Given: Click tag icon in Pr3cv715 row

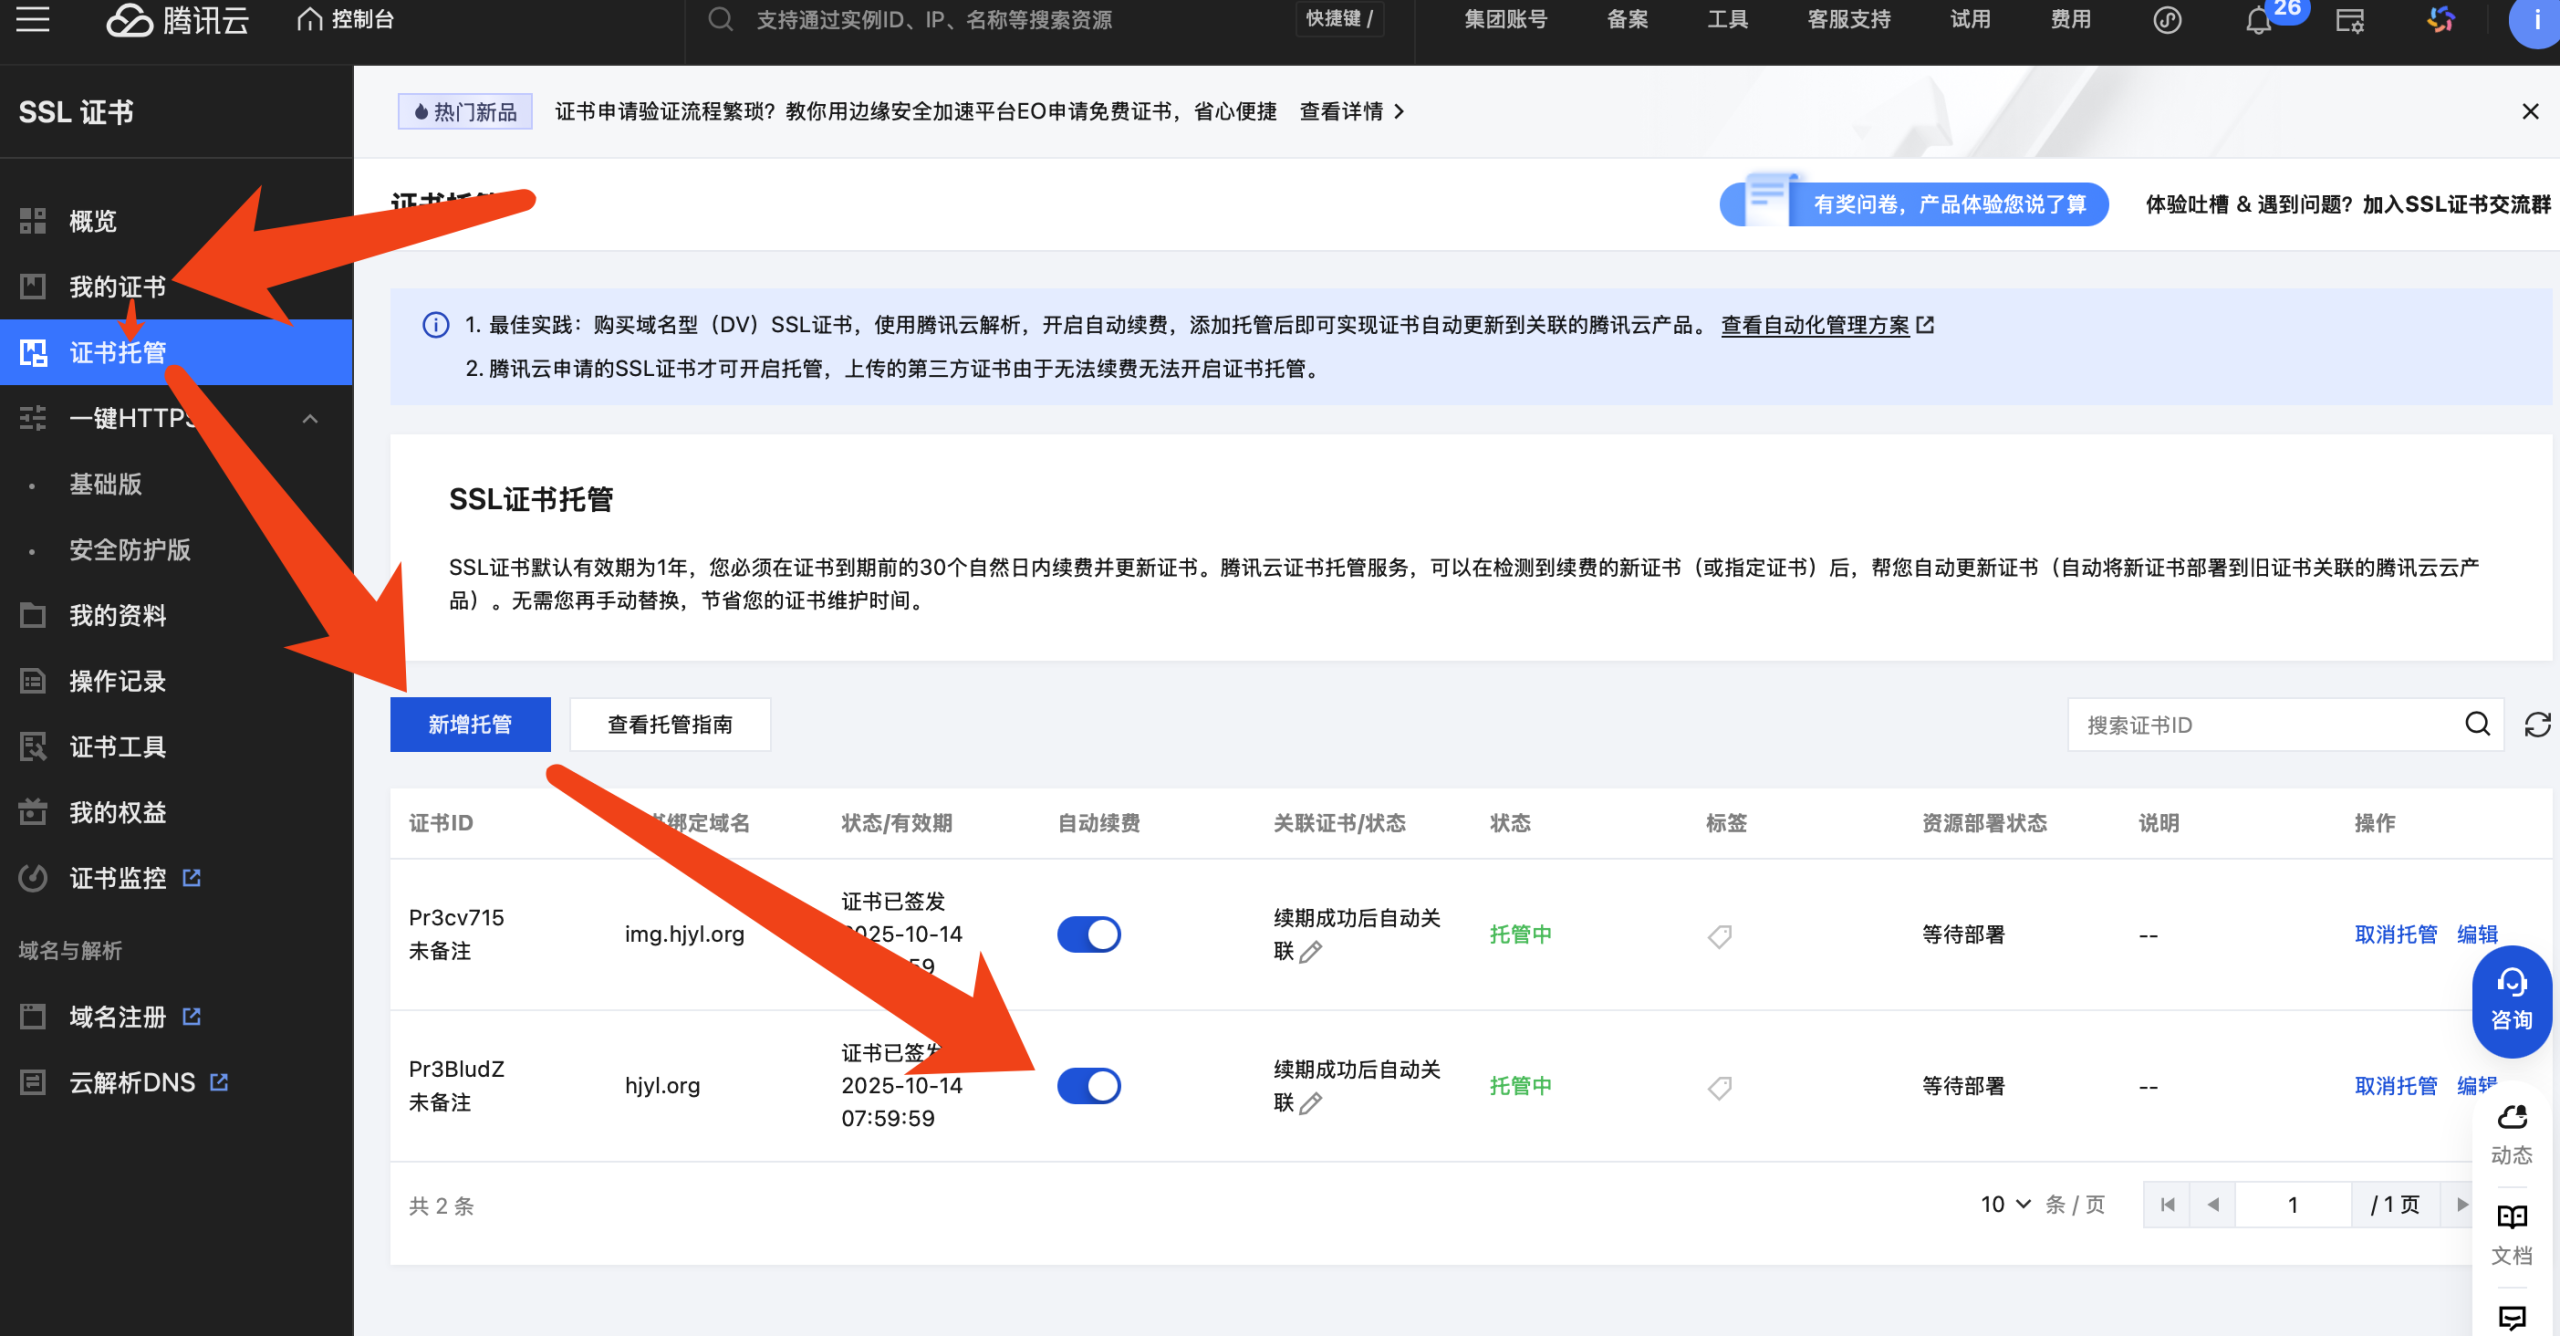Looking at the screenshot, I should point(1720,936).
